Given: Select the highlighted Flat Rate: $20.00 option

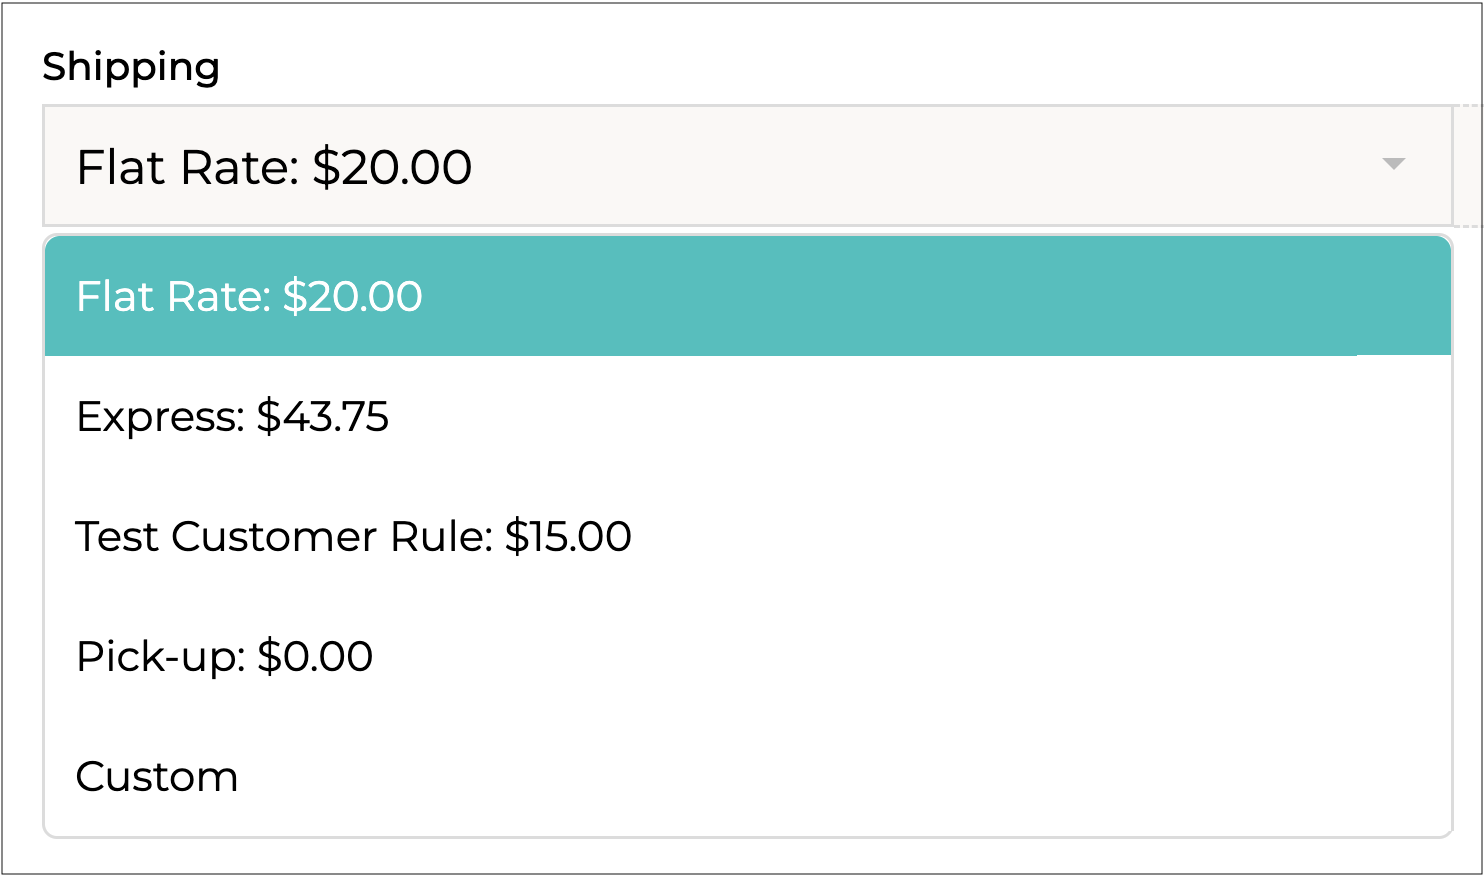Looking at the screenshot, I should pos(249,297).
